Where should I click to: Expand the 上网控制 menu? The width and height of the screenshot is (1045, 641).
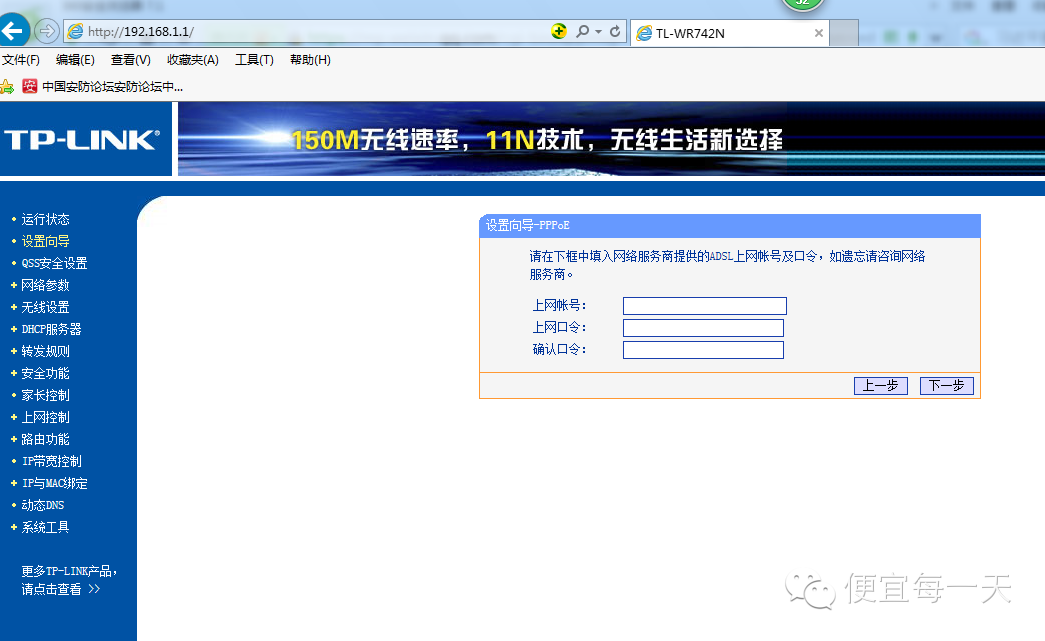coord(45,417)
